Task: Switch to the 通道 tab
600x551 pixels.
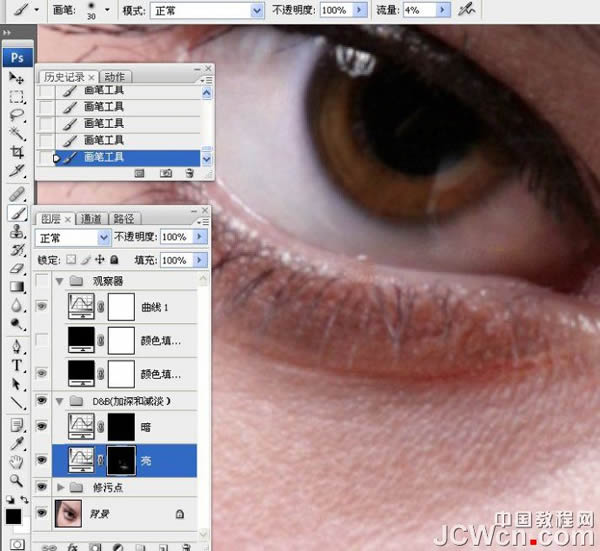Action: coord(91,219)
